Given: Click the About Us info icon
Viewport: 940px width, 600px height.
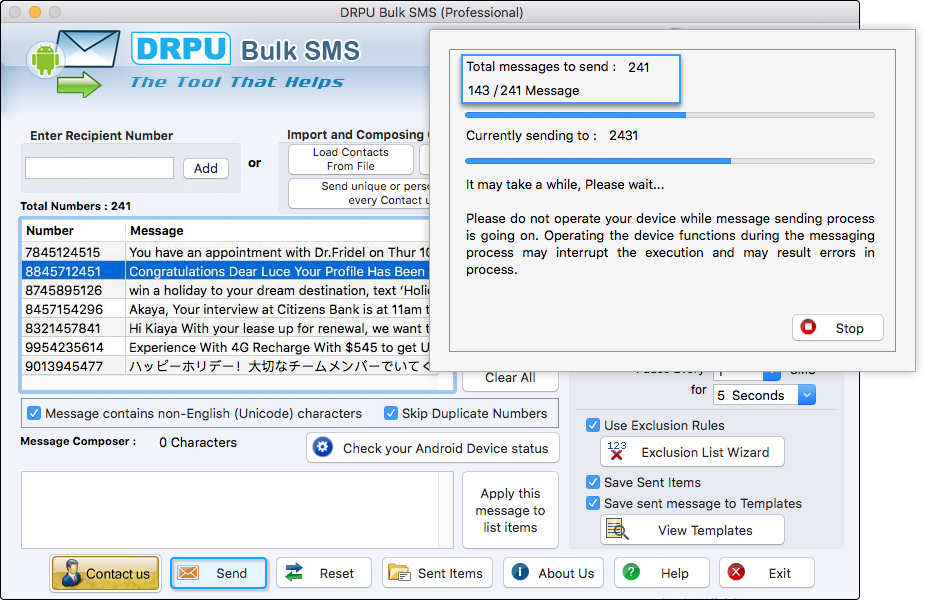Looking at the screenshot, I should click(520, 572).
